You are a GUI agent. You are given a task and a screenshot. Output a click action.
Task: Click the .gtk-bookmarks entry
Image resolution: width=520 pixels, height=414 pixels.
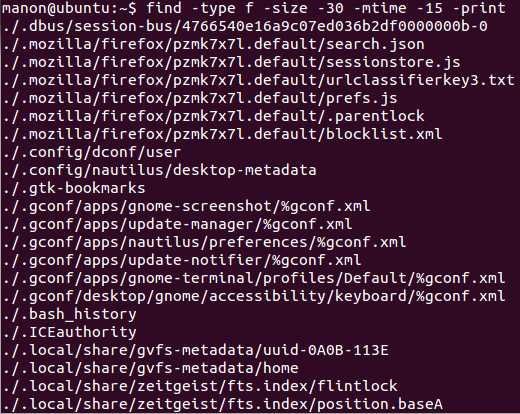(x=74, y=188)
